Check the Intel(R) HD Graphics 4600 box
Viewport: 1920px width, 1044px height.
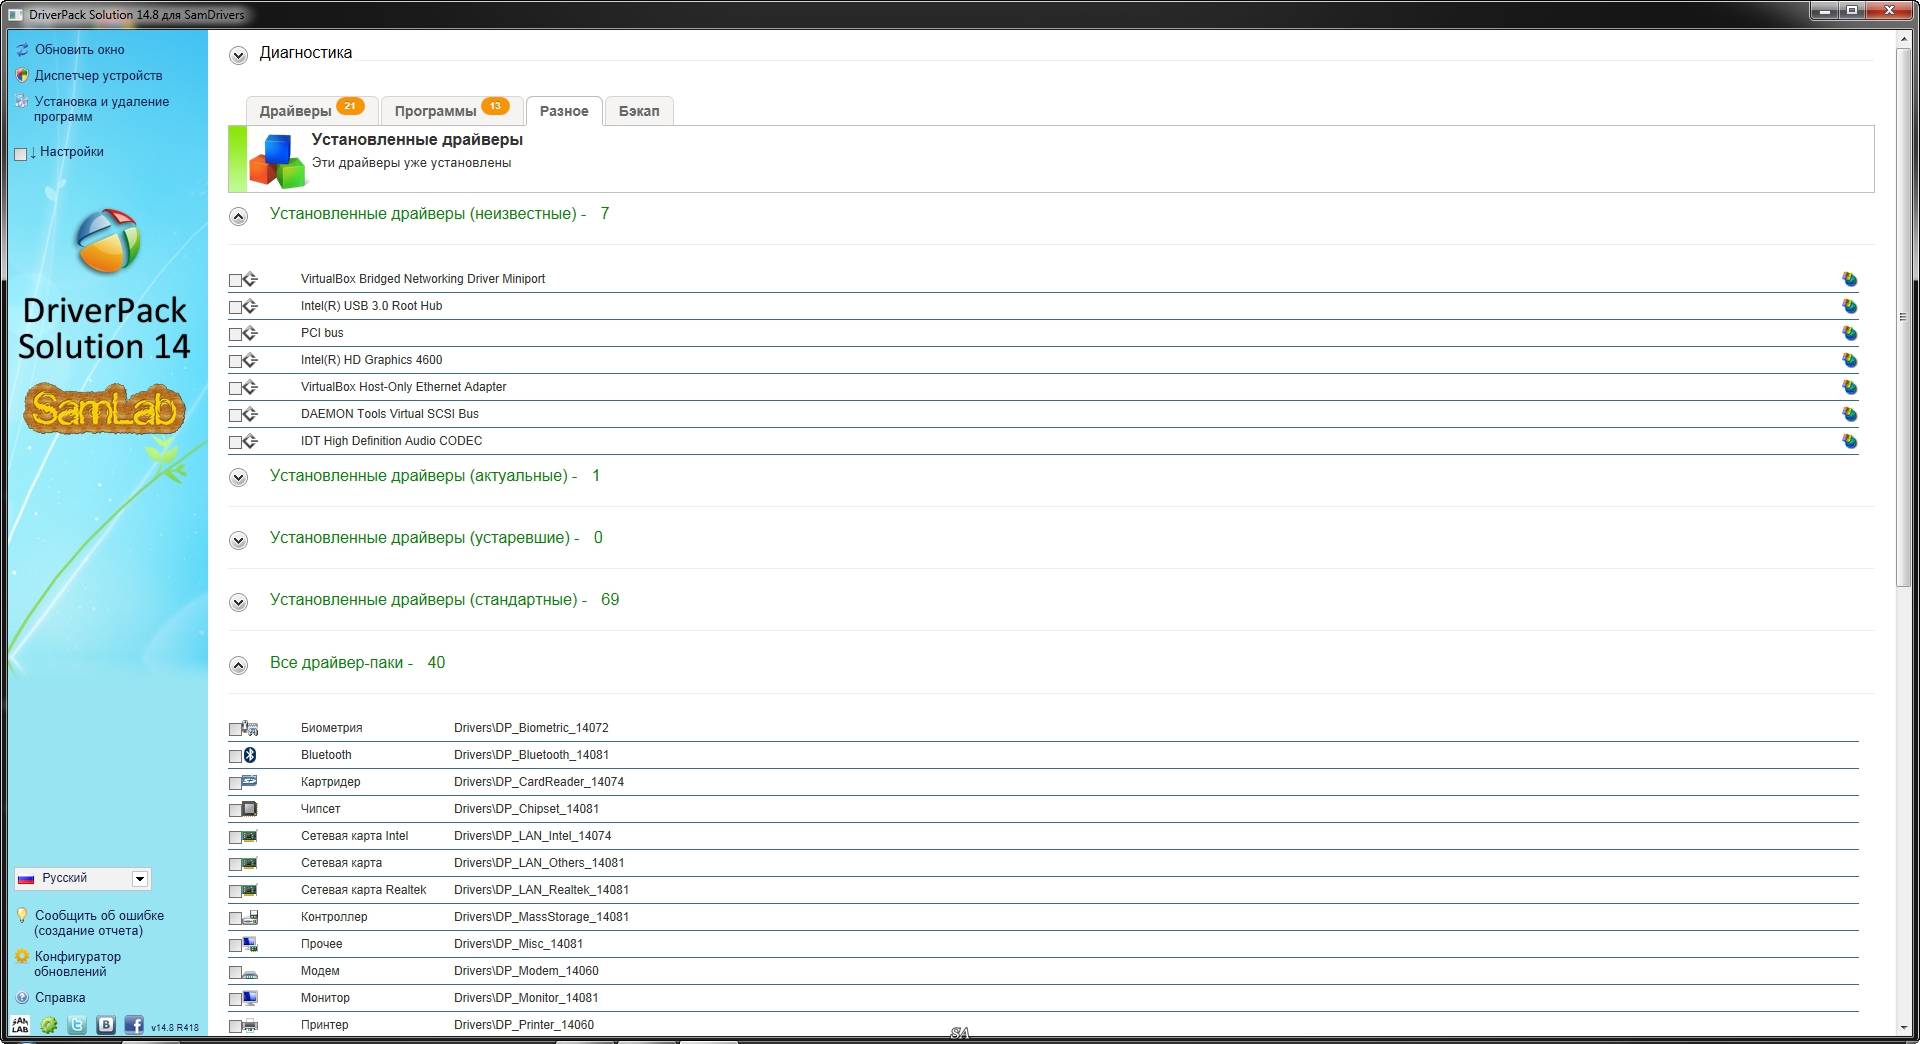(235, 362)
